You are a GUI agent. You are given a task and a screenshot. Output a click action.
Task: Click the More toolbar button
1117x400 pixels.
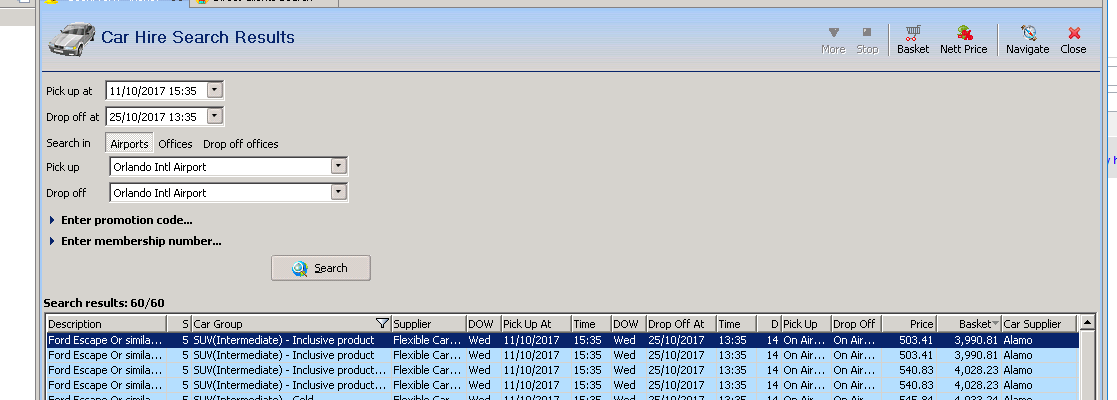coord(833,40)
